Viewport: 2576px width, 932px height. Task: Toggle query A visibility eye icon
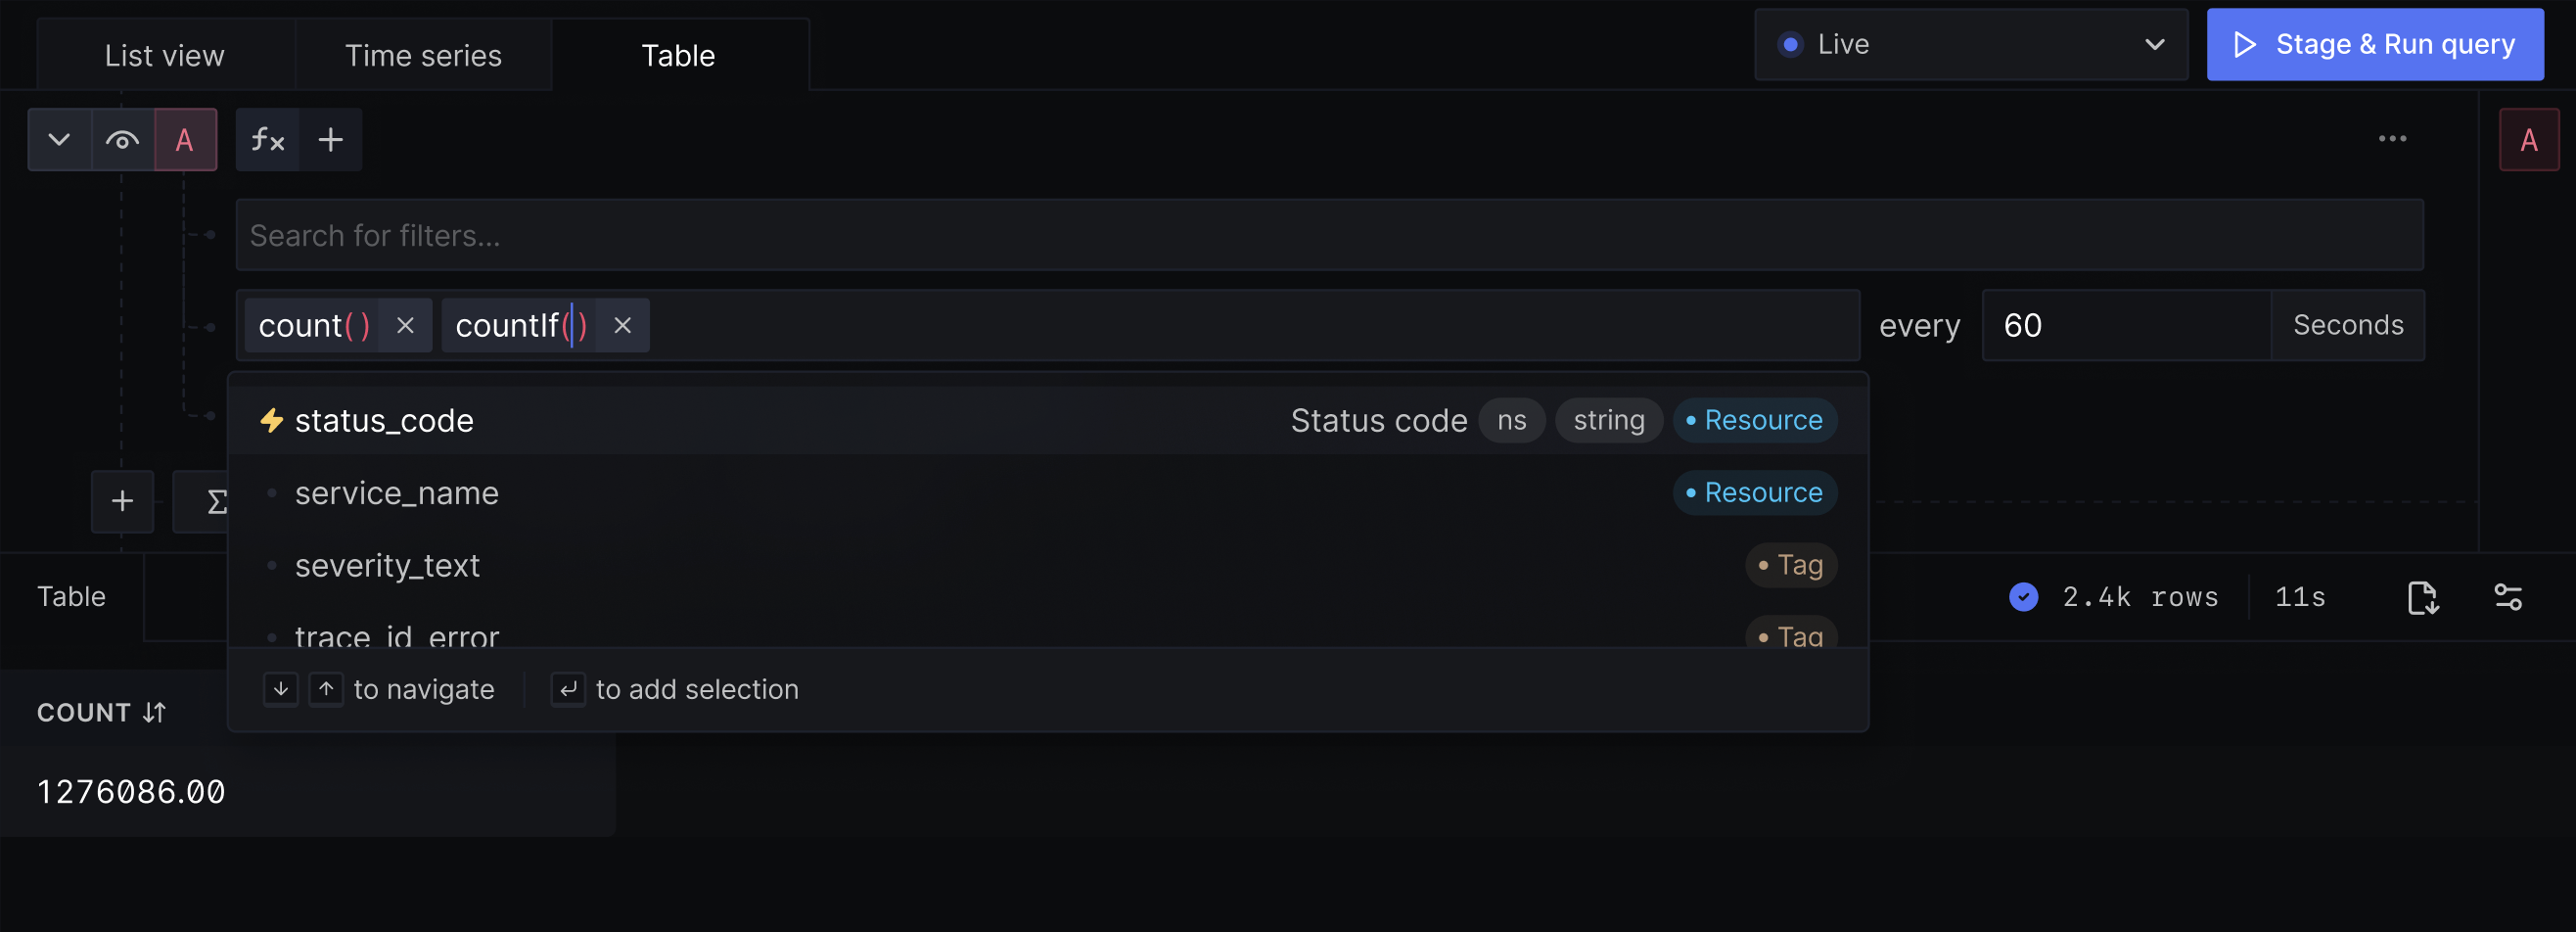(x=123, y=140)
